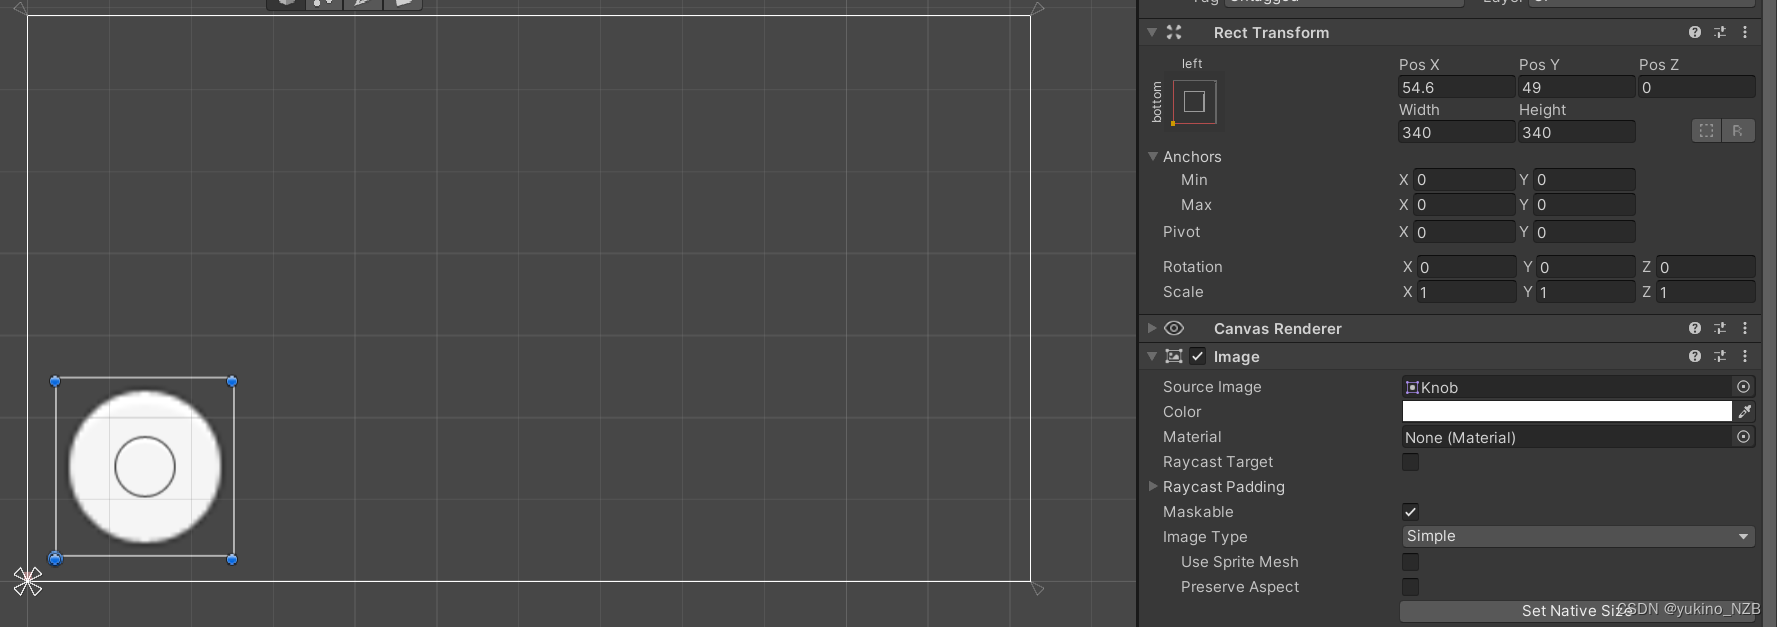Expand the Canvas Renderer component
The height and width of the screenshot is (627, 1777).
(x=1152, y=328)
